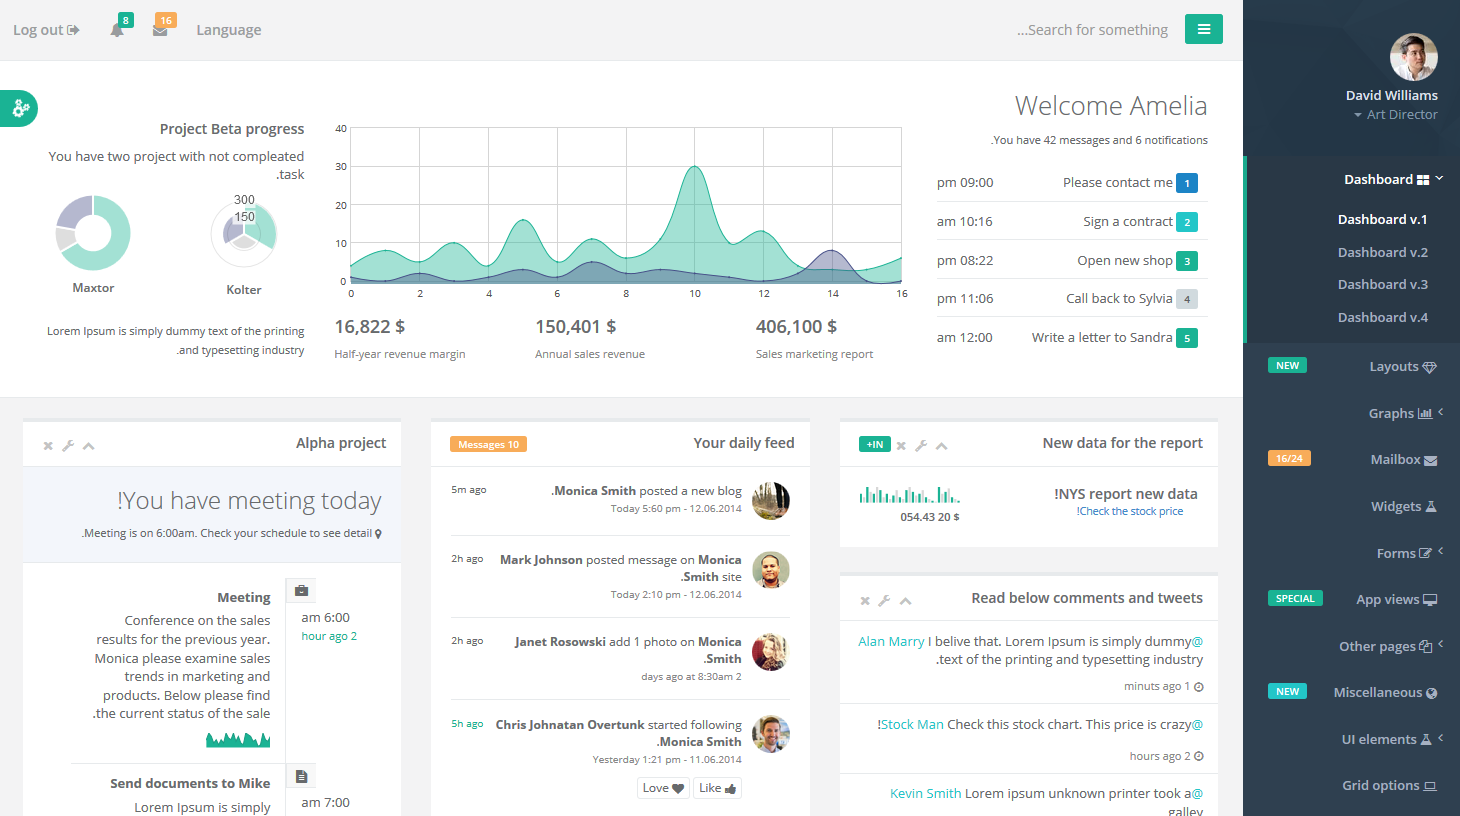This screenshot has height=816, width=1460.
Task: Open the notifications bell icon
Action: 117,29
